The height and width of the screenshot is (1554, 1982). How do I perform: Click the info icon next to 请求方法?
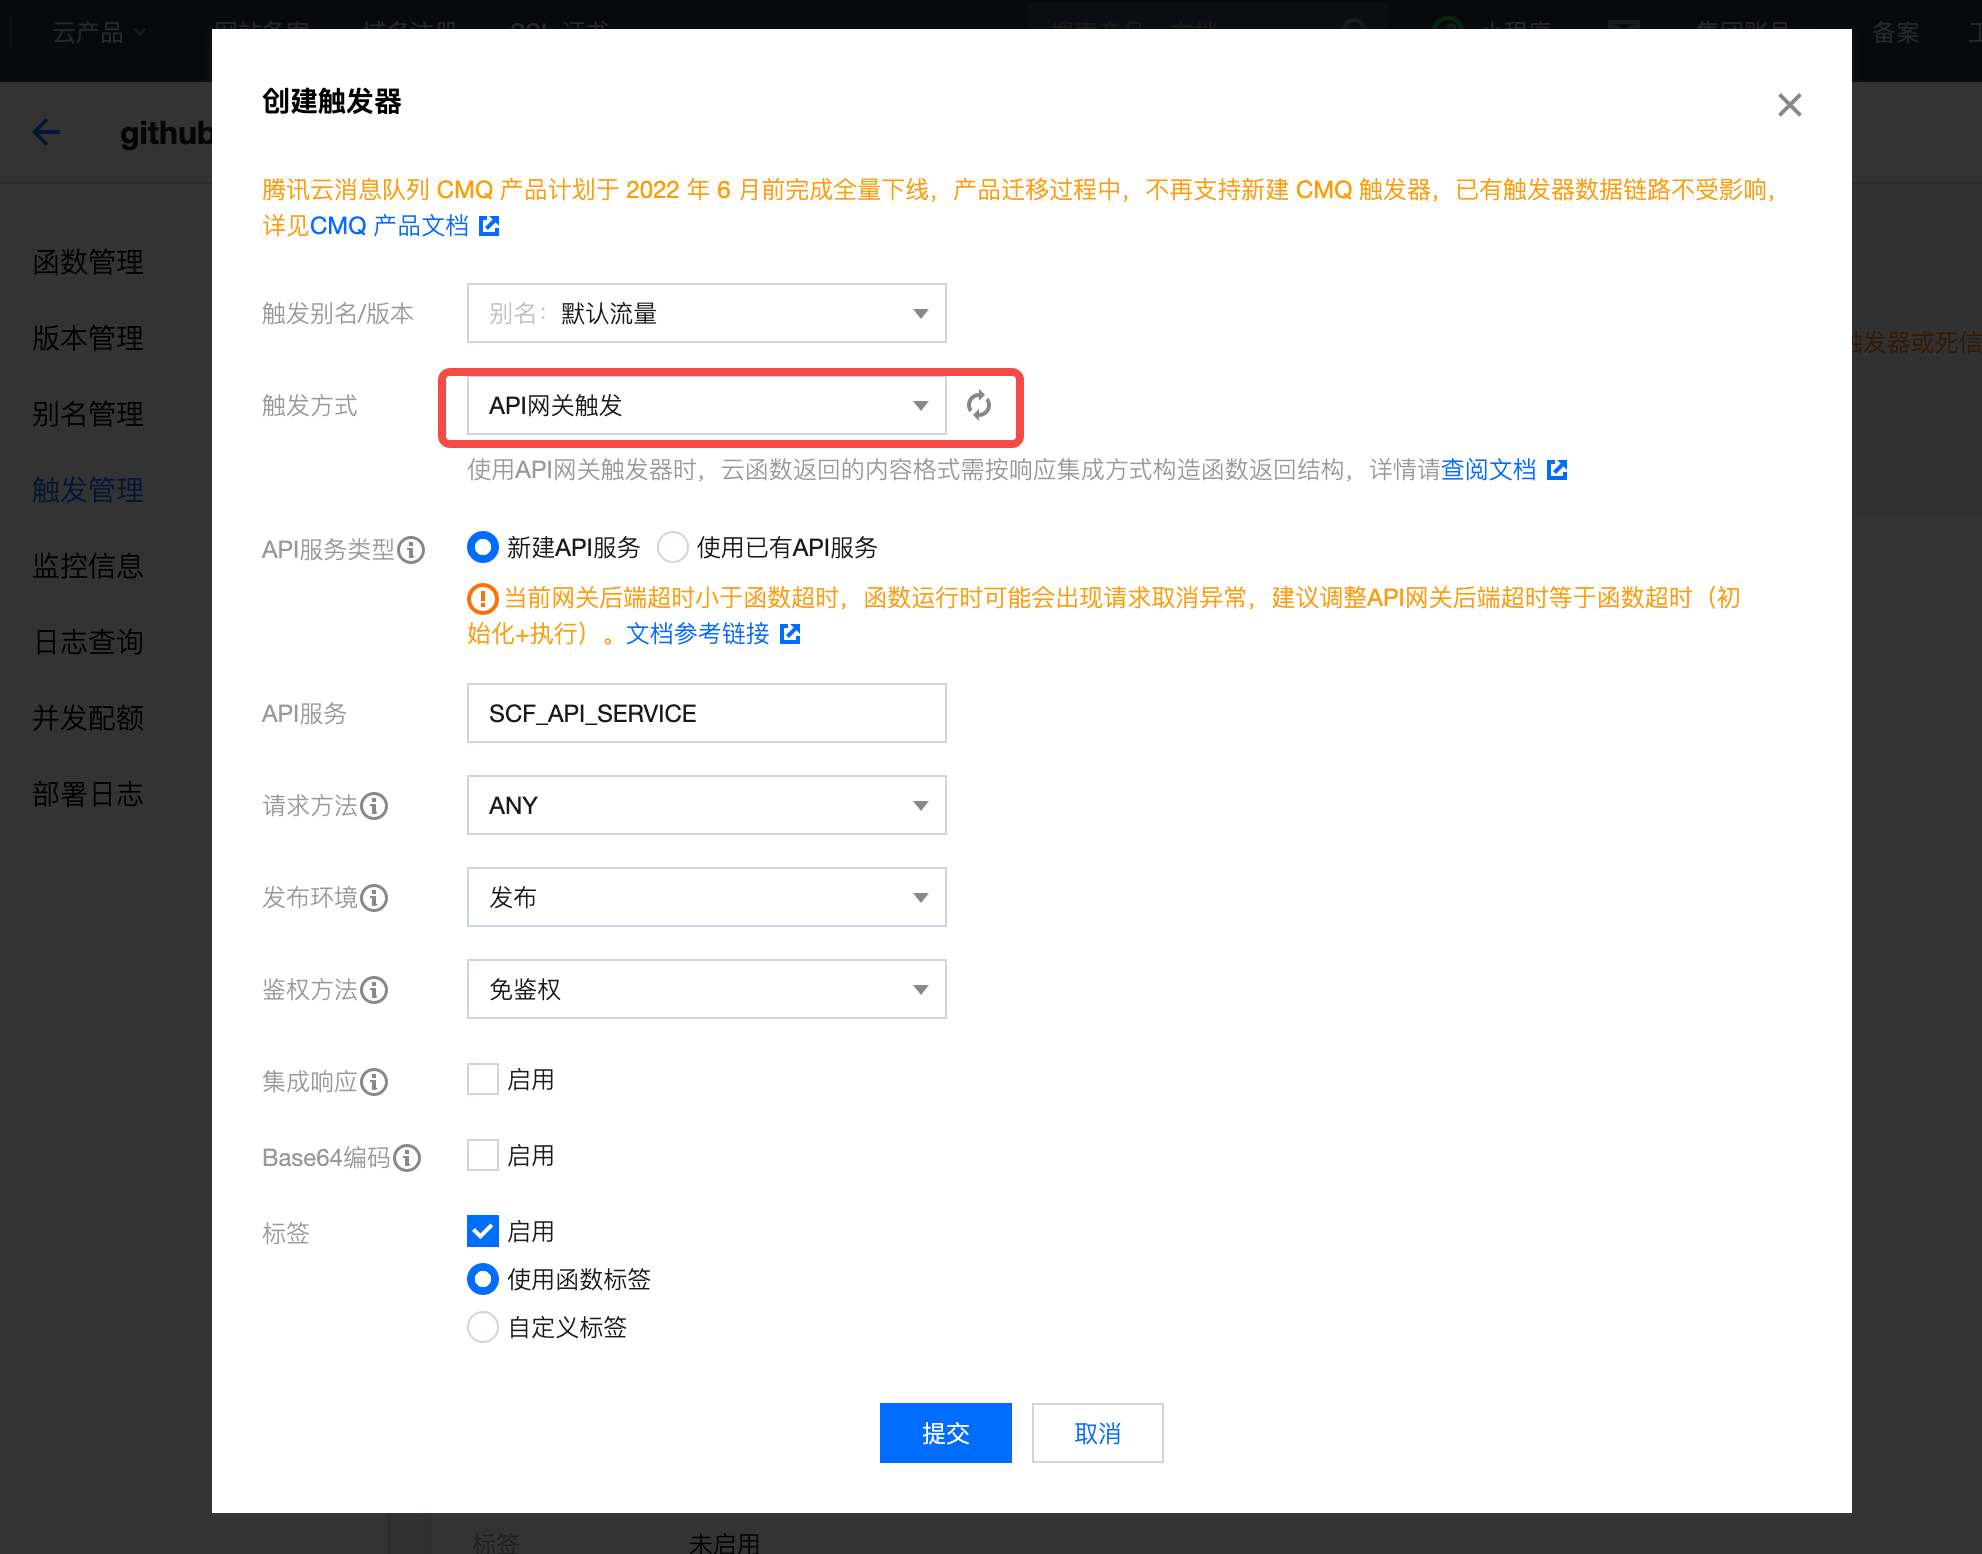pyautogui.click(x=374, y=806)
